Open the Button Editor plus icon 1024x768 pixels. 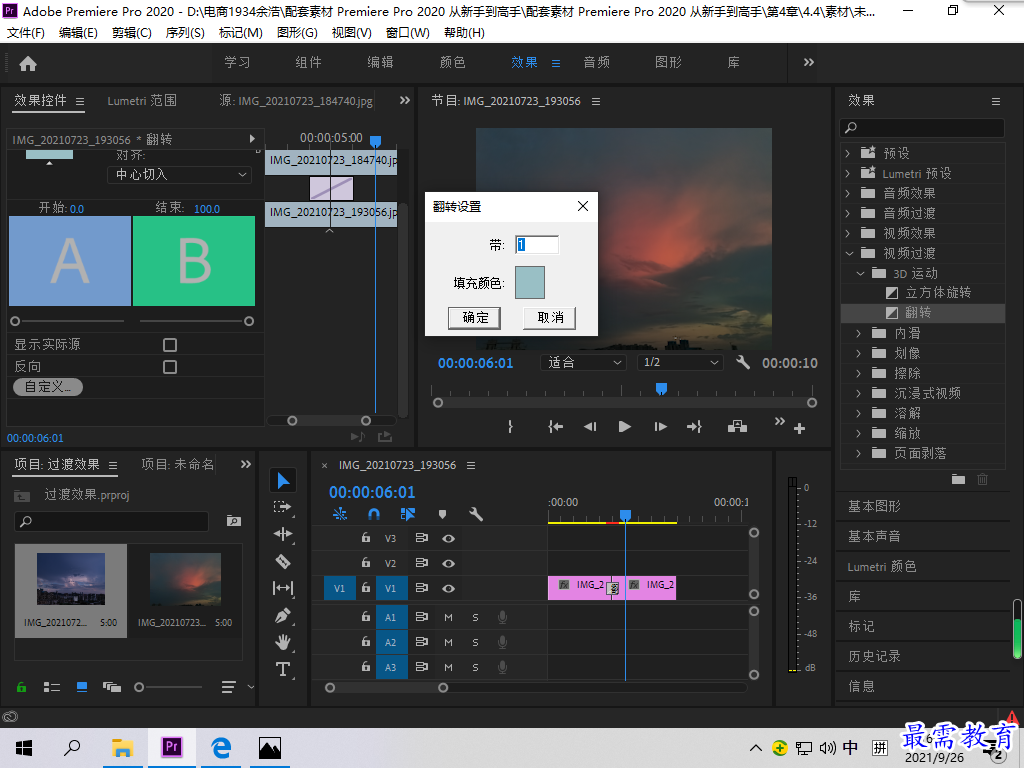[x=799, y=428]
